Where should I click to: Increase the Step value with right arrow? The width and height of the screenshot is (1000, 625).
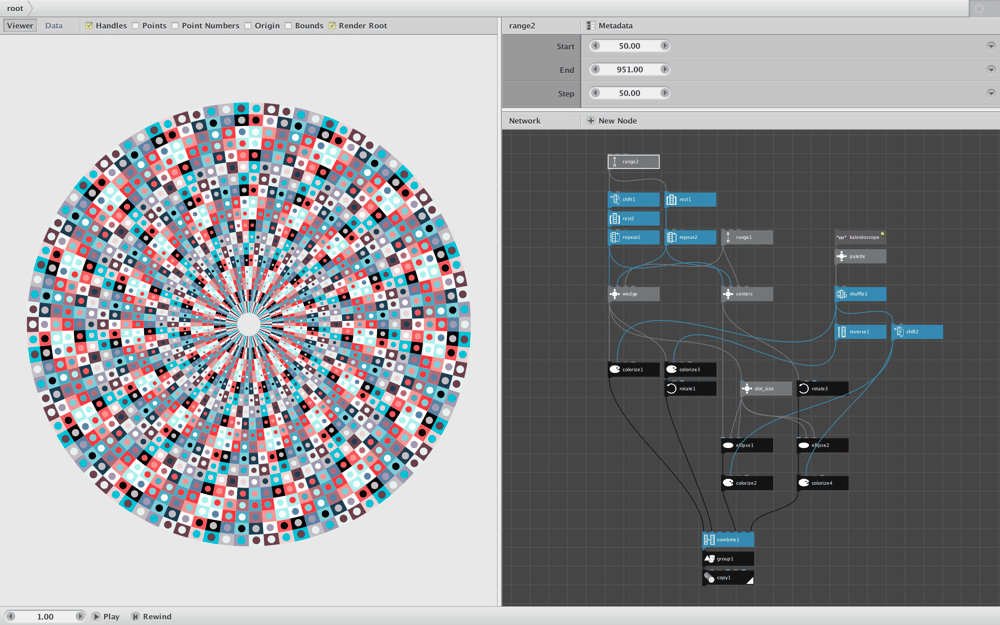665,93
